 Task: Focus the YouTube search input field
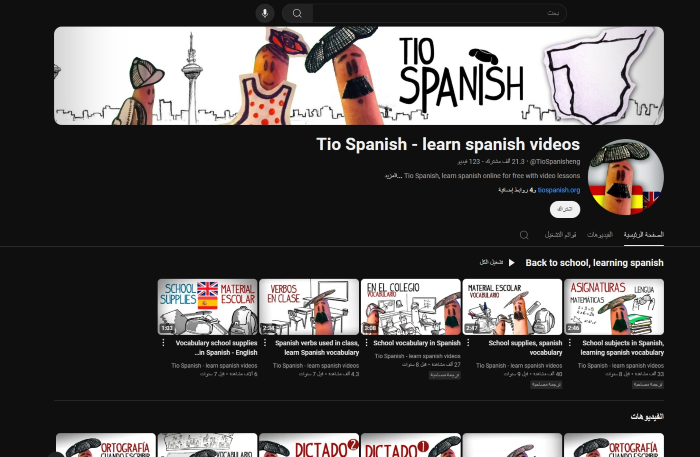point(439,13)
